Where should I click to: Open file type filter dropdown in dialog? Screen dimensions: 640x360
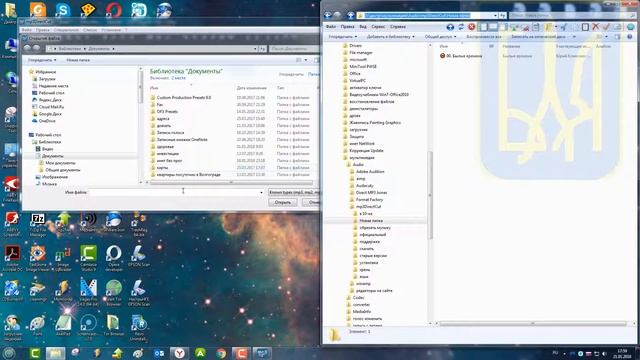click(x=294, y=192)
